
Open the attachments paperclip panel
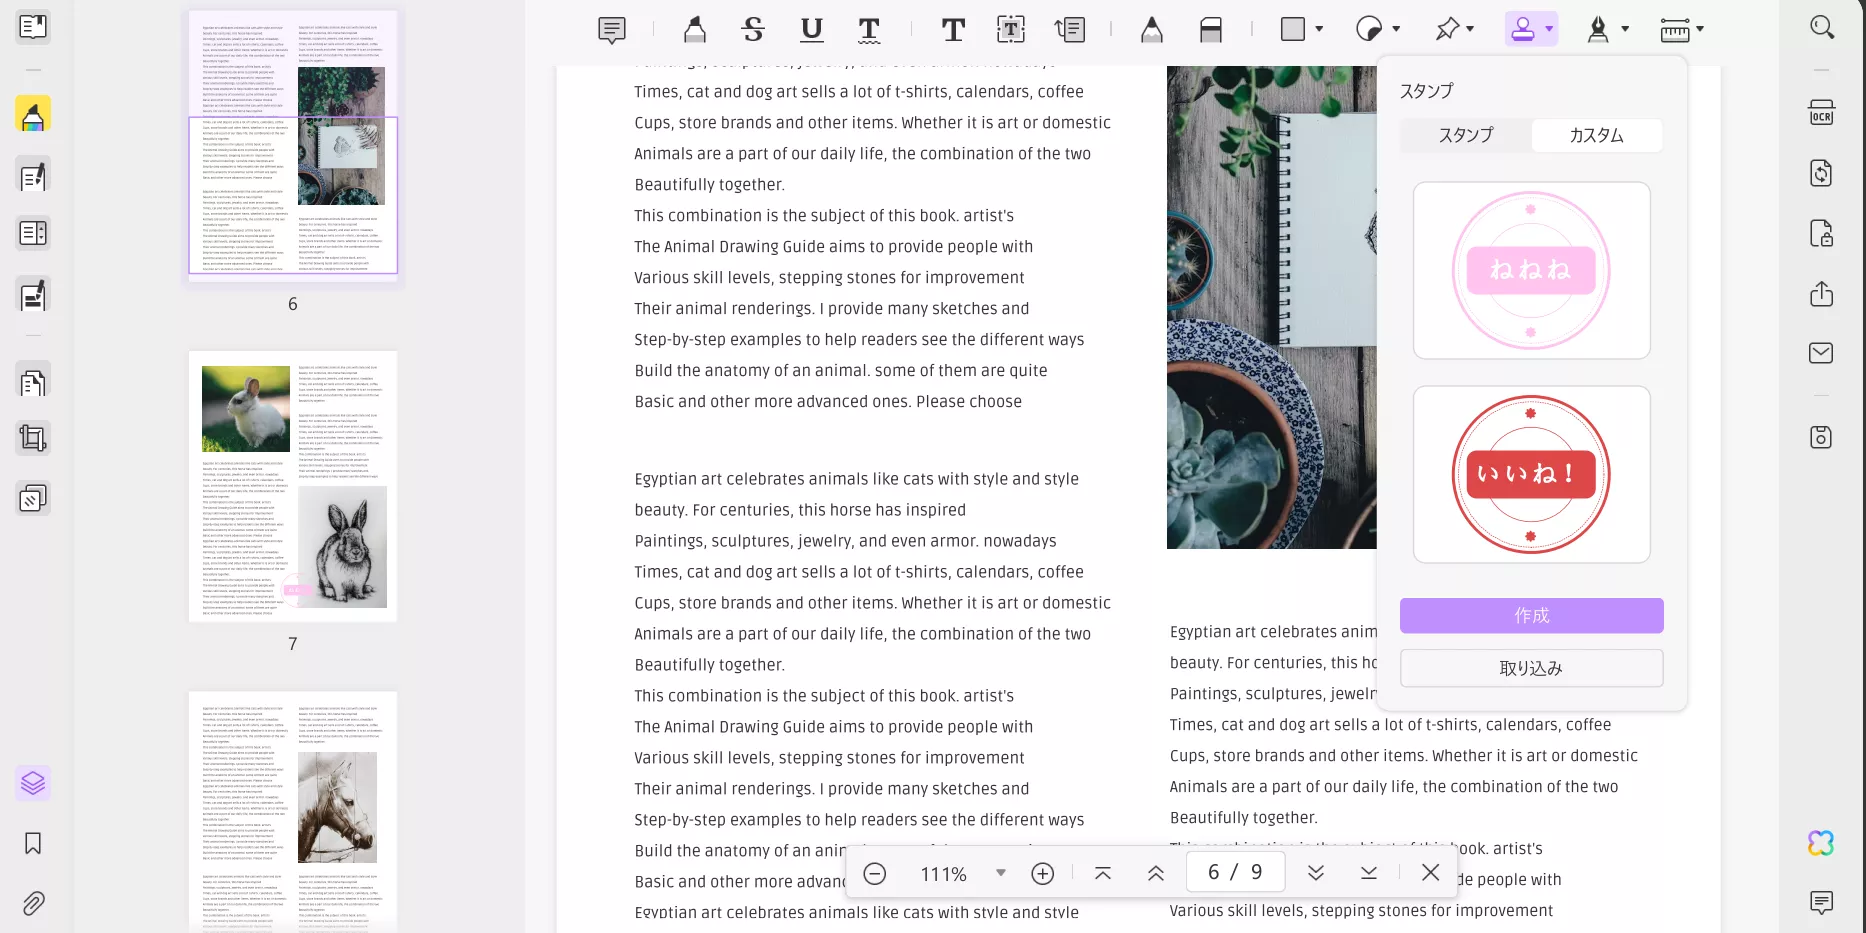click(33, 904)
